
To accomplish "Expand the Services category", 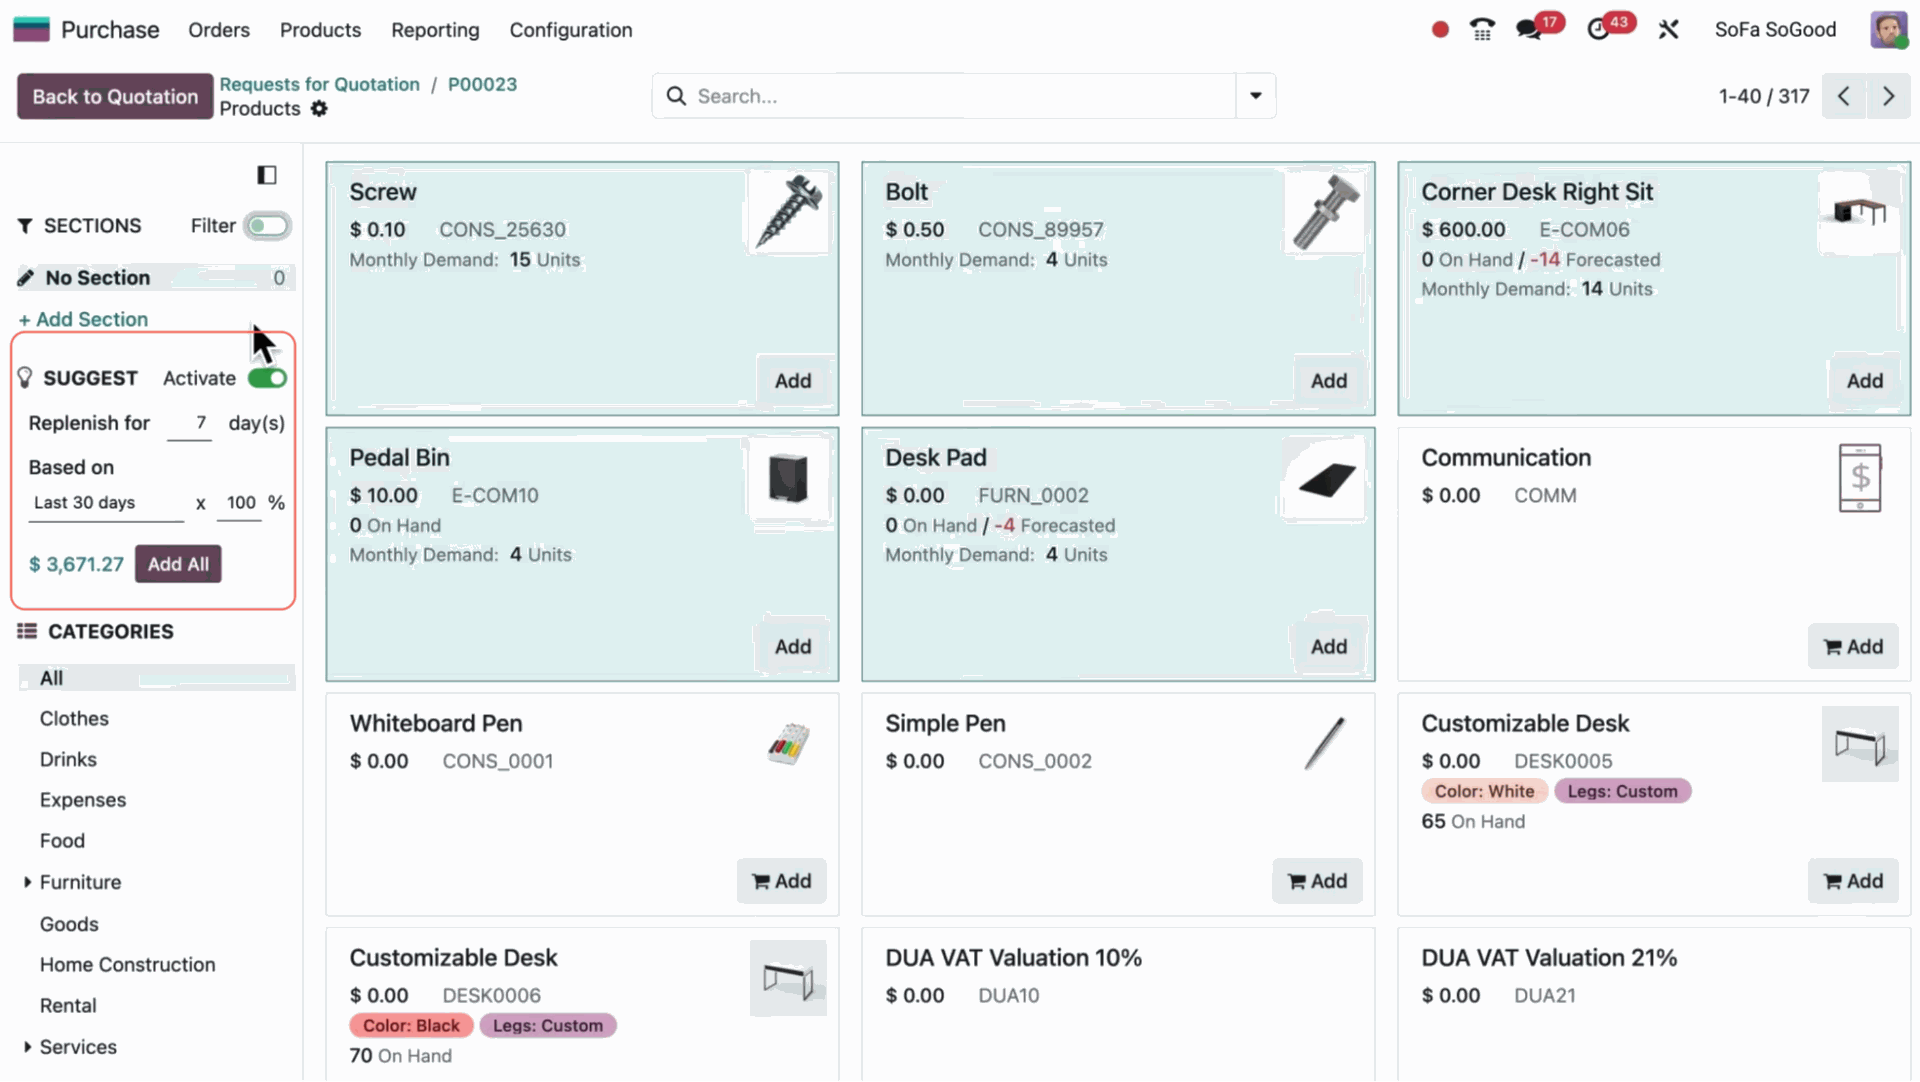I will [x=28, y=1047].
